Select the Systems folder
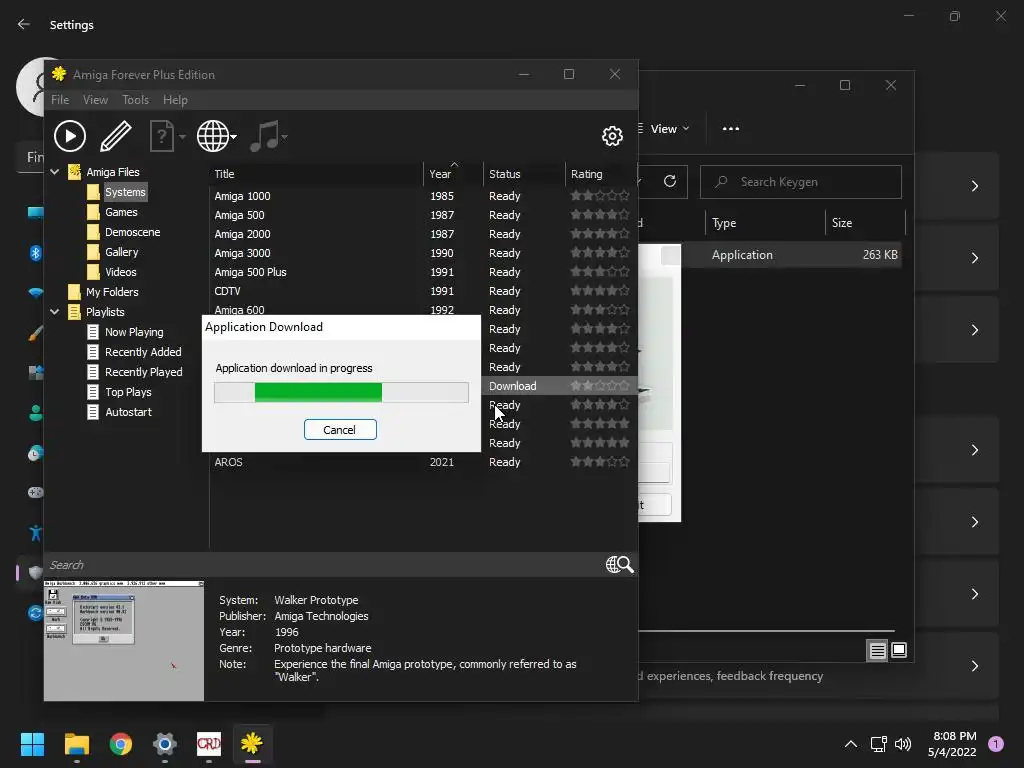The width and height of the screenshot is (1024, 768). (x=125, y=192)
